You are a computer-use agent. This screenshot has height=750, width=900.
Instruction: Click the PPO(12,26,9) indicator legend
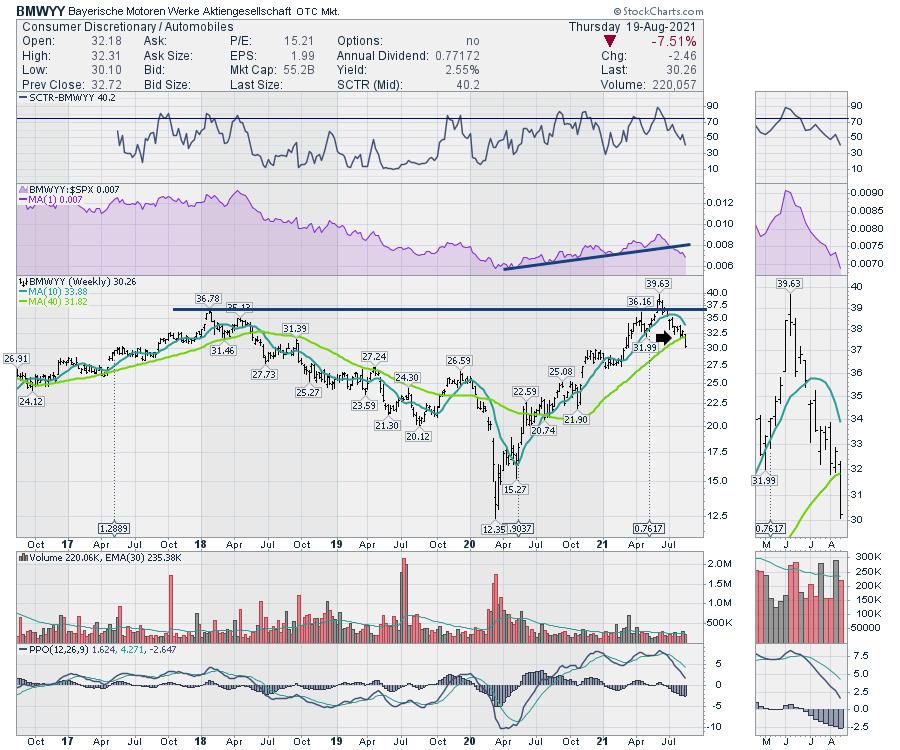point(98,650)
